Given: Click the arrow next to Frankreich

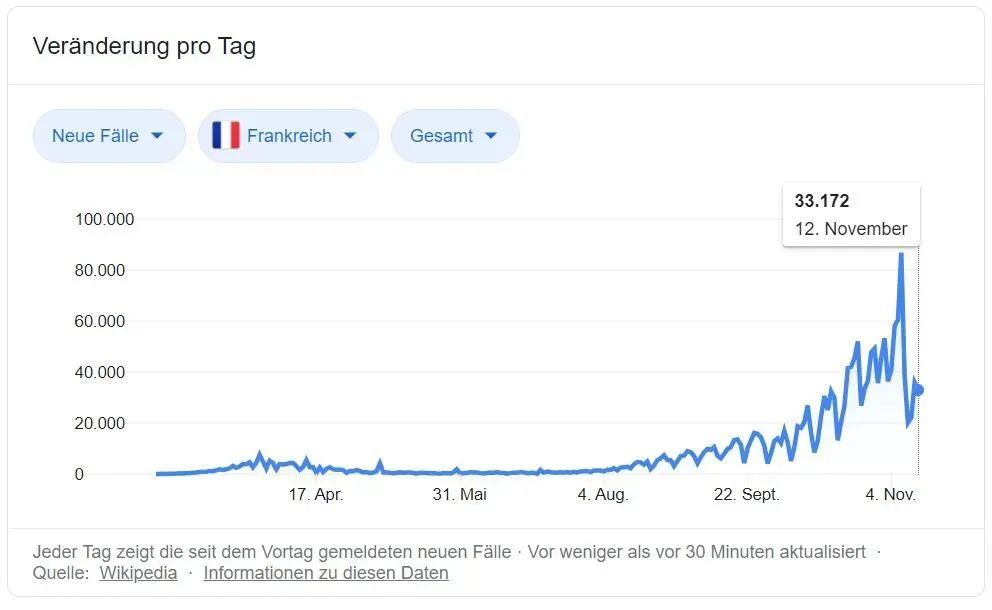Looking at the screenshot, I should point(350,135).
